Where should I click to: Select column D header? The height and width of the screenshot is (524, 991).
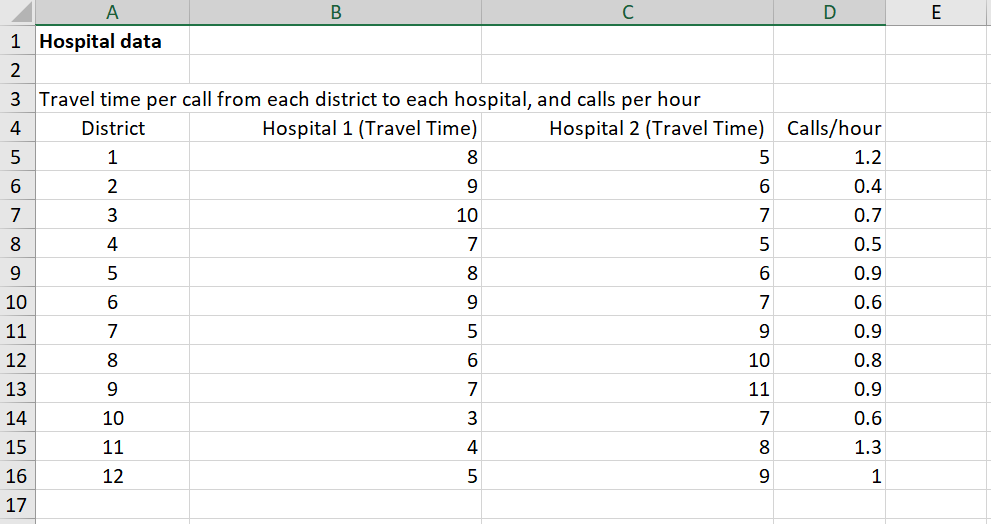[829, 12]
